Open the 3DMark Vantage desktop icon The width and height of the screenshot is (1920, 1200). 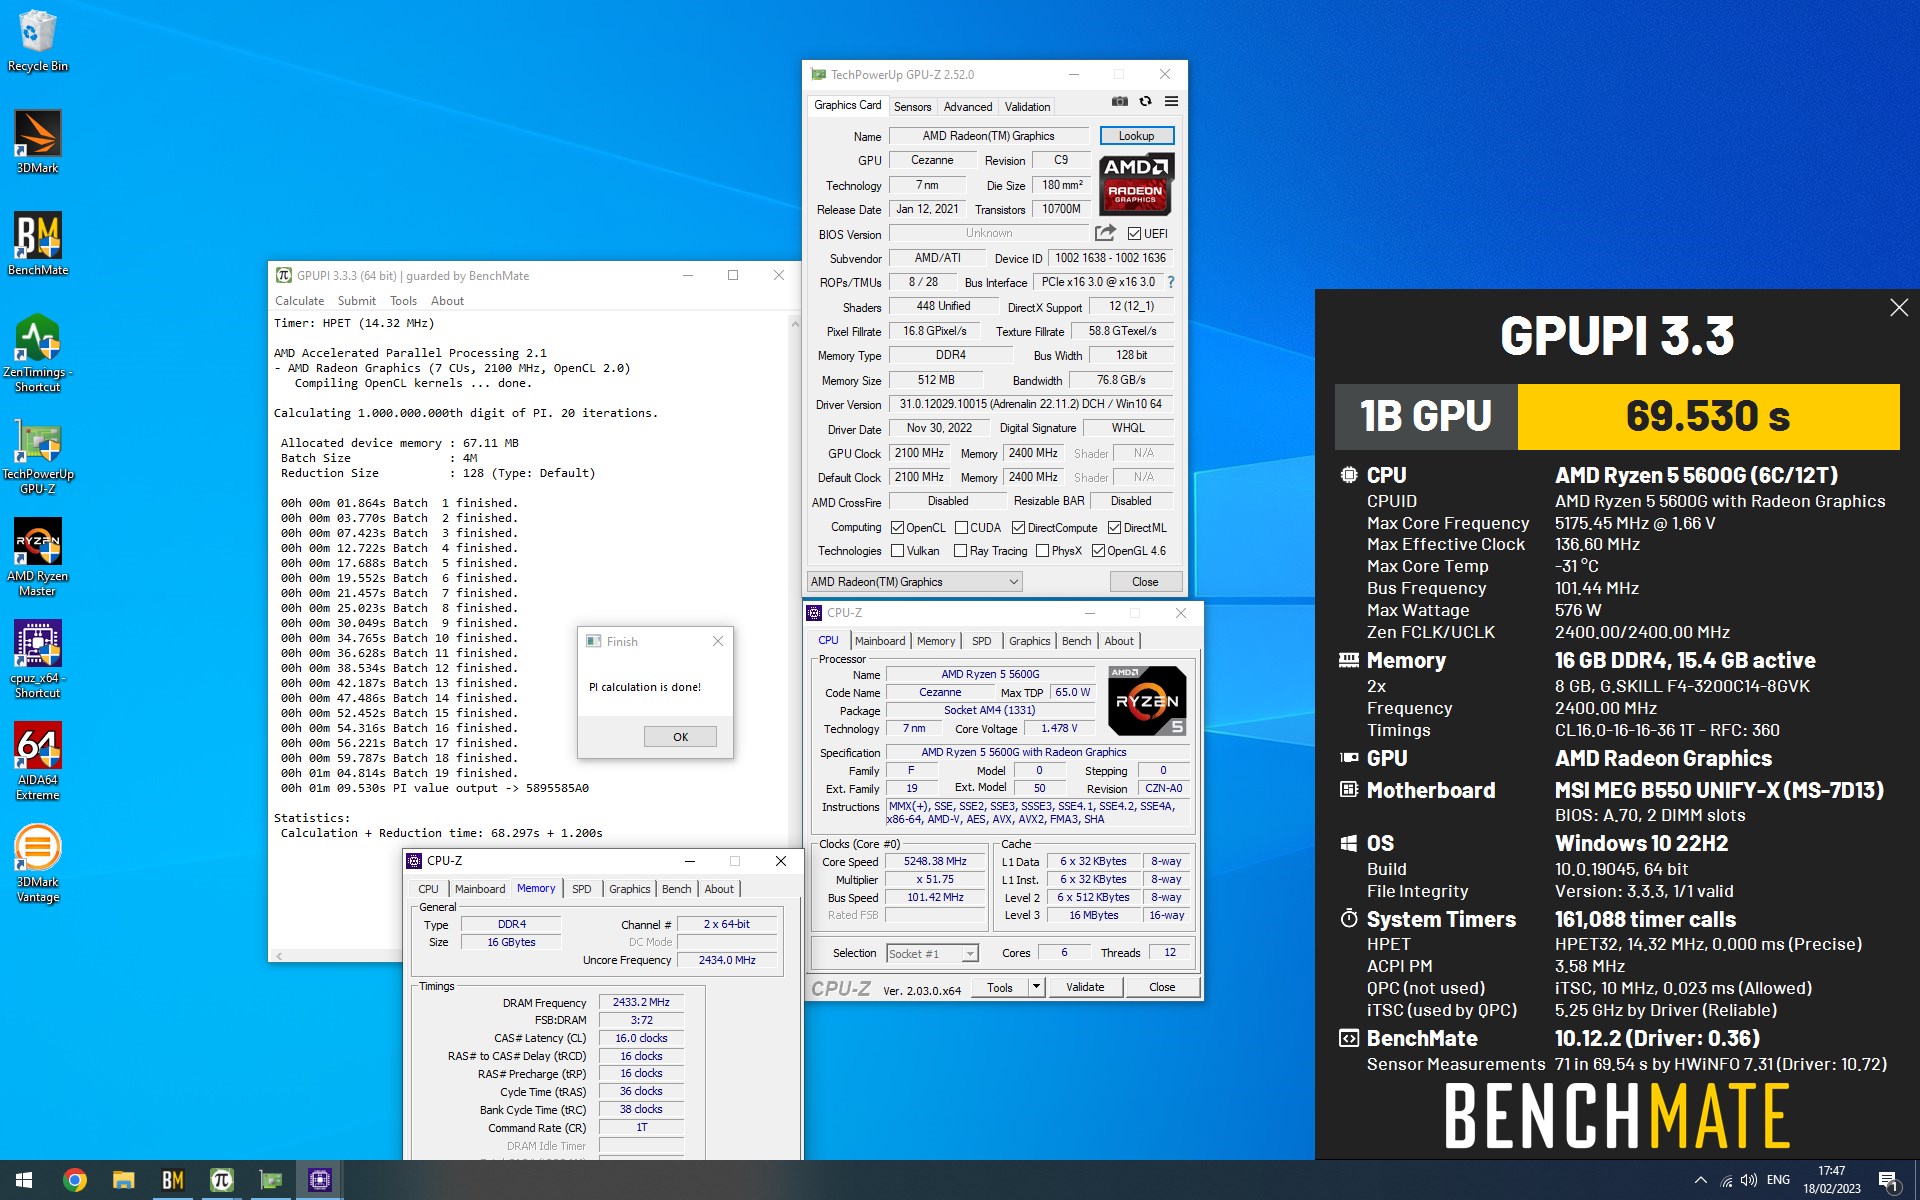37,863
